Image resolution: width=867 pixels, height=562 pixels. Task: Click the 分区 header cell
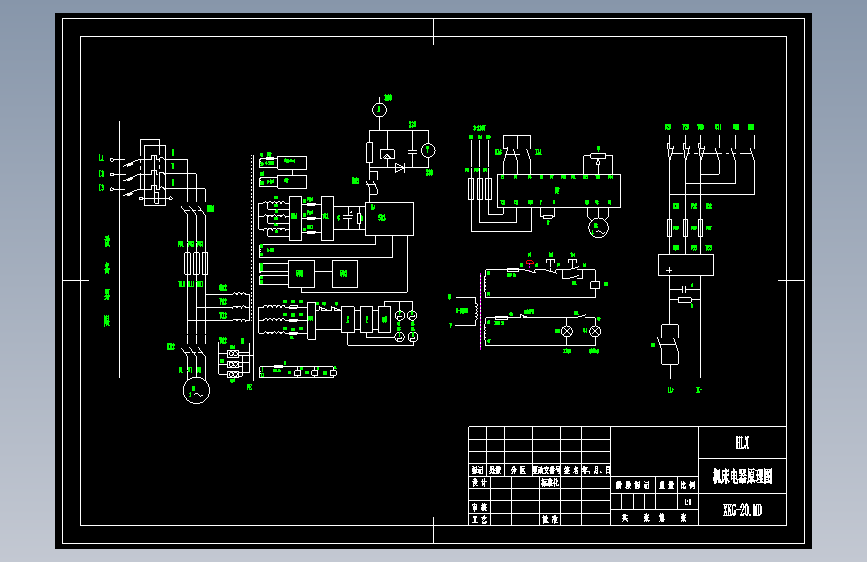pyautogui.click(x=518, y=470)
